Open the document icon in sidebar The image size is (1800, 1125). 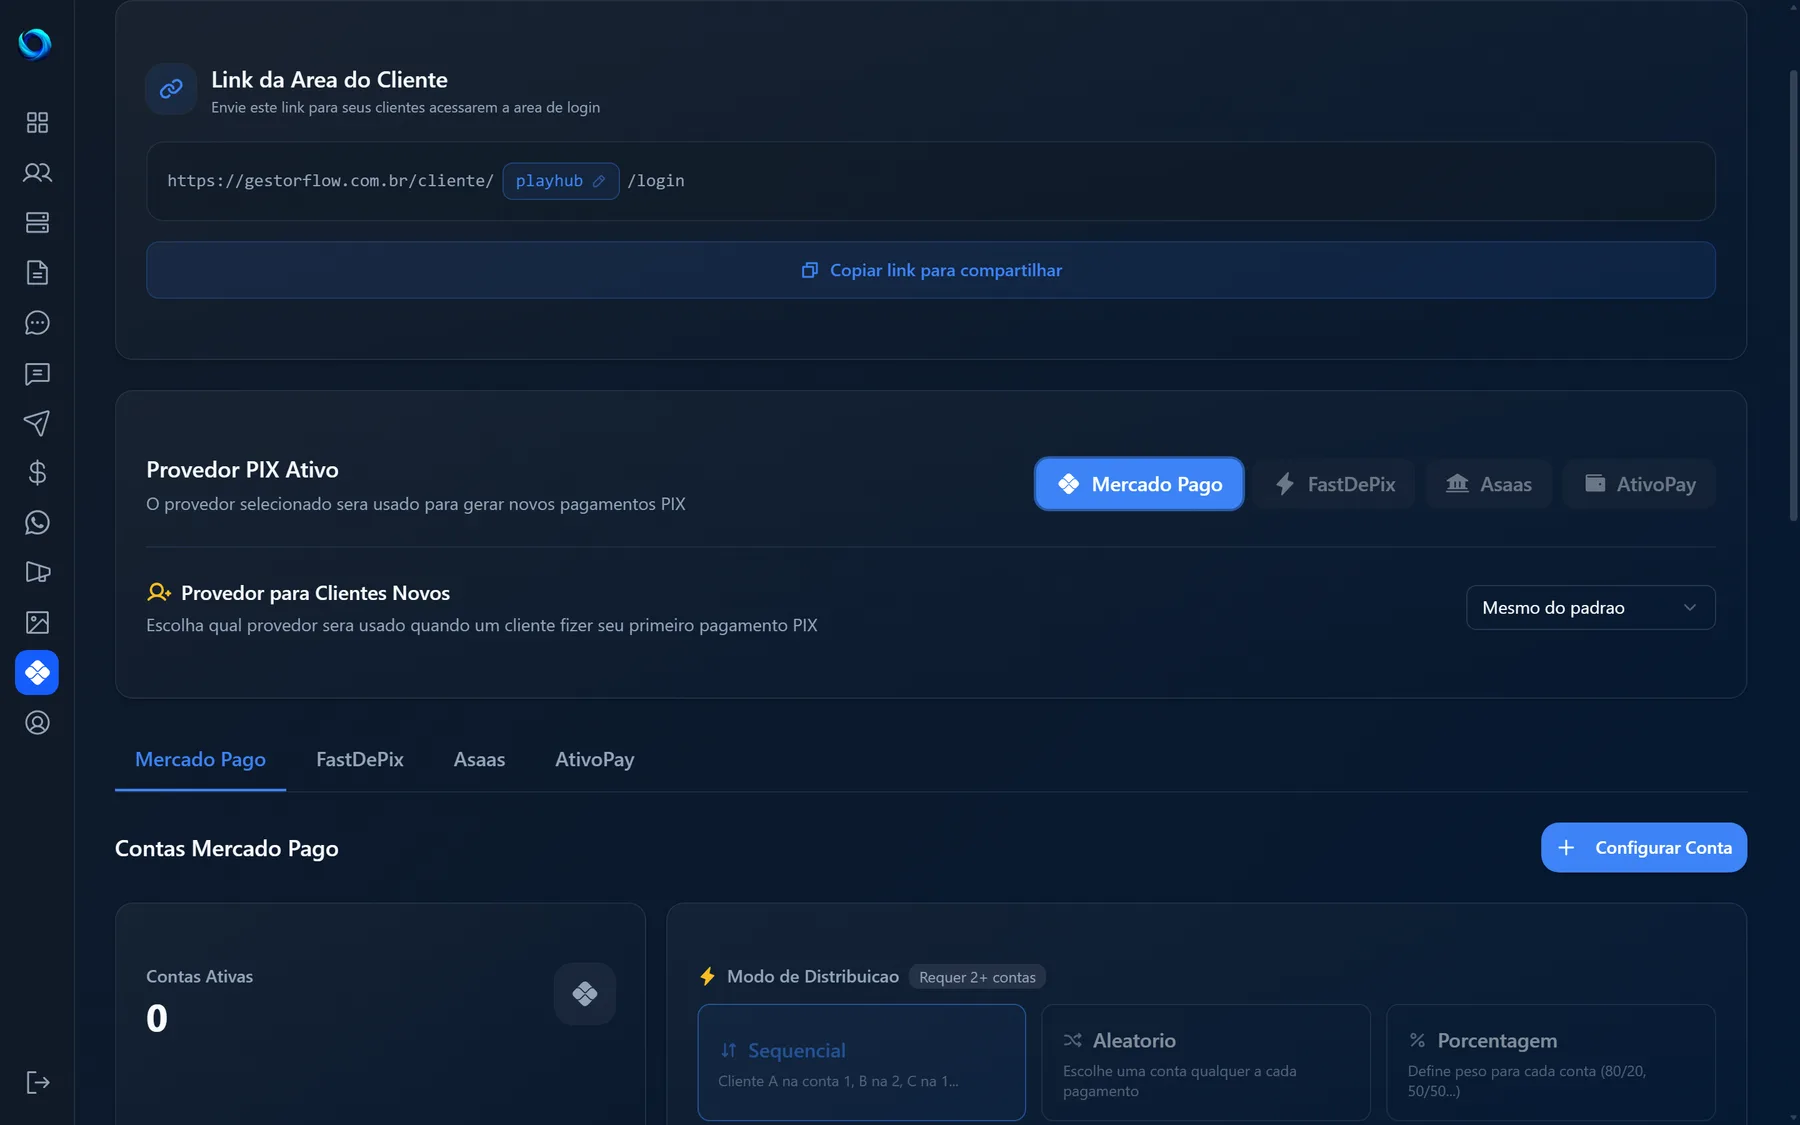coord(37,272)
